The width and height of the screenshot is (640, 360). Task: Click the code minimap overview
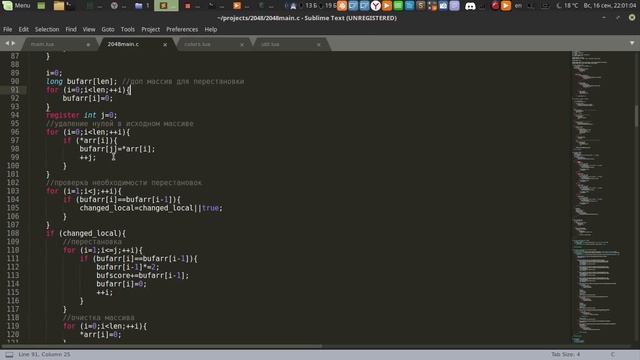(x=601, y=197)
